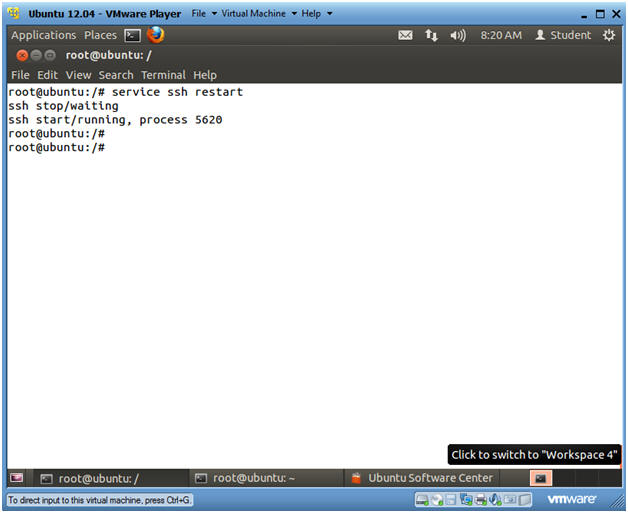This screenshot has height=513, width=628.
Task: Click the show desktop icon in bottom panel
Action: coord(17,478)
